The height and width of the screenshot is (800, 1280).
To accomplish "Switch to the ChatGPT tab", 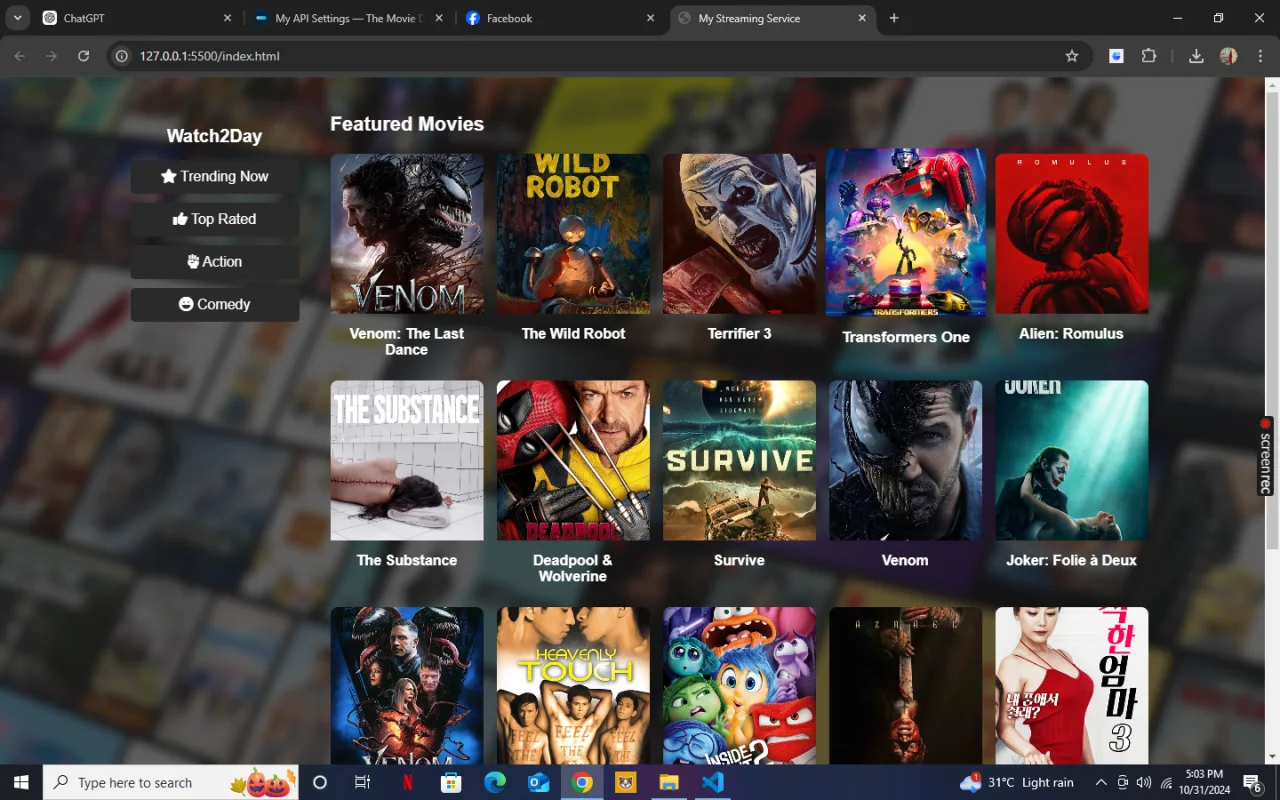I will pos(138,19).
